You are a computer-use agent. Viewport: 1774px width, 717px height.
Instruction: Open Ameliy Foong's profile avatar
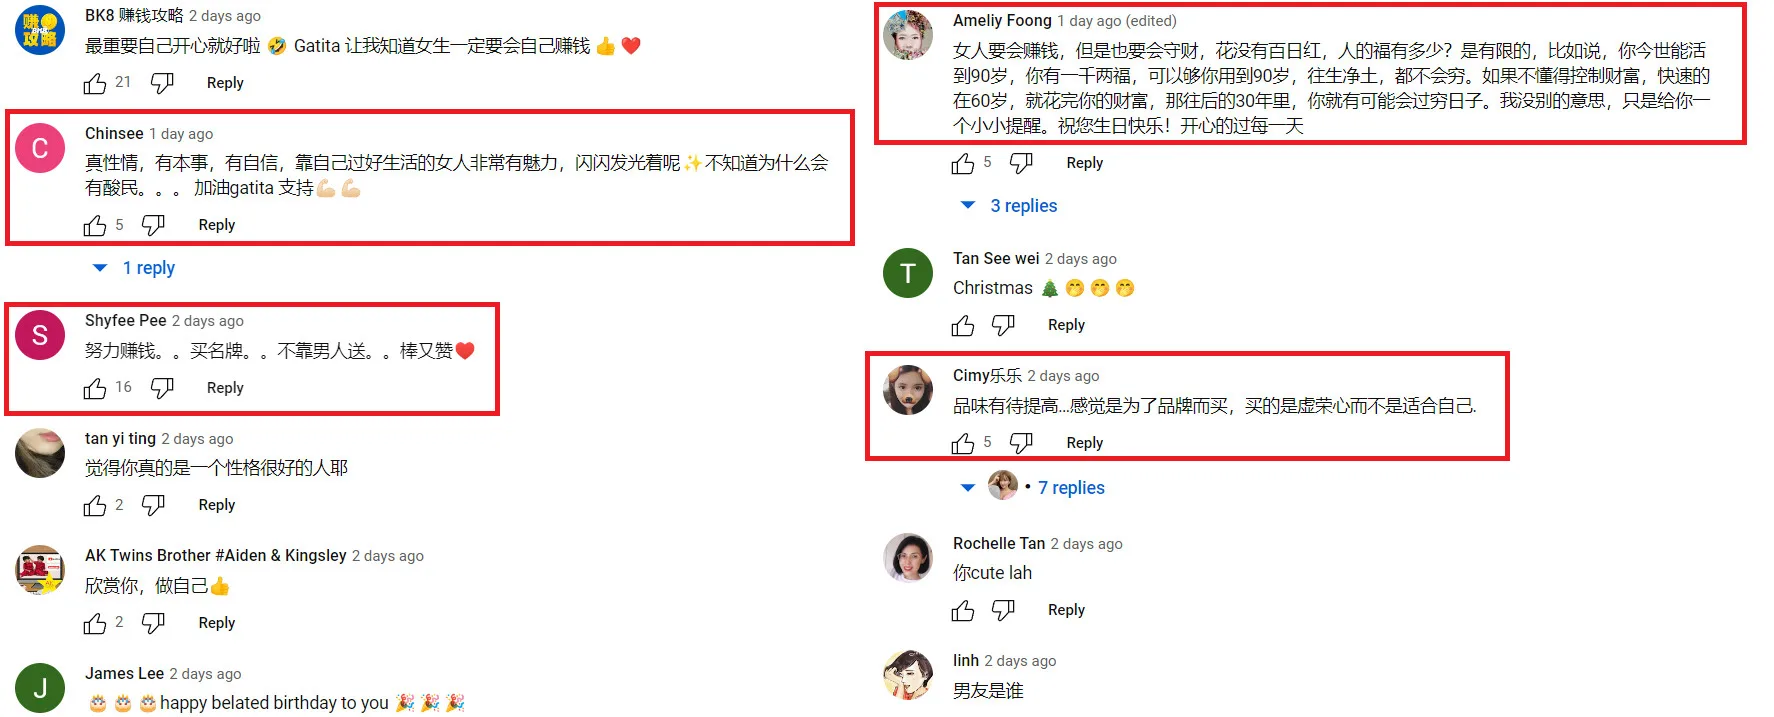pyautogui.click(x=908, y=36)
